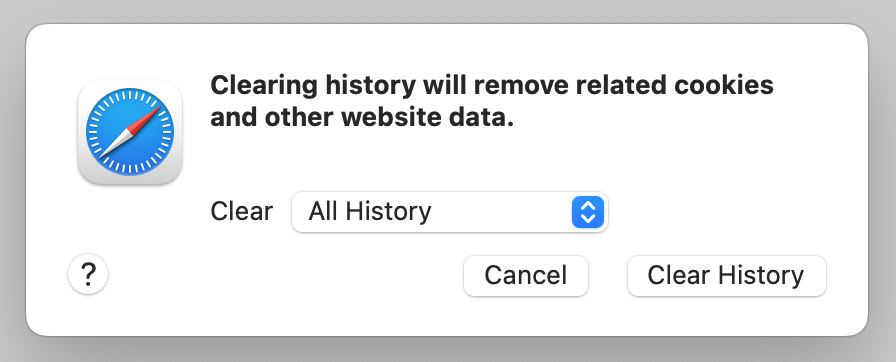Open the Clear time range selector
The height and width of the screenshot is (362, 896).
coord(449,212)
